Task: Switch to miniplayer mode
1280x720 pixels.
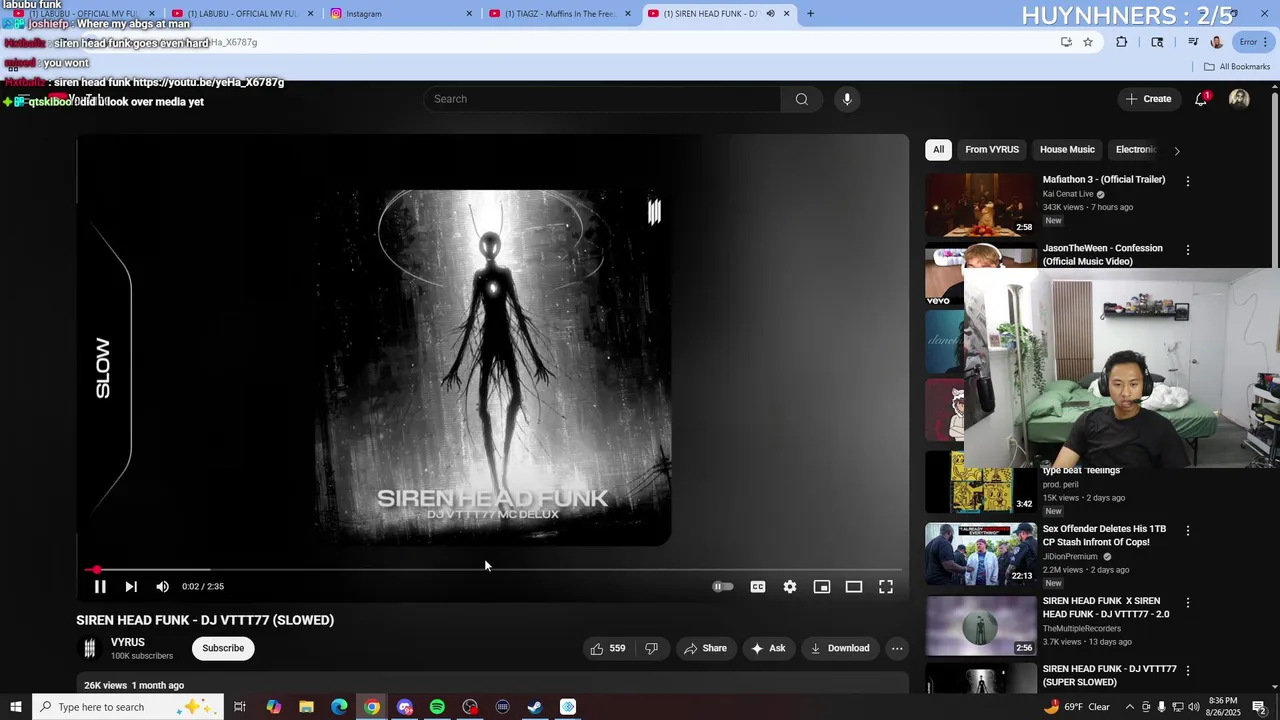Action: pos(822,587)
